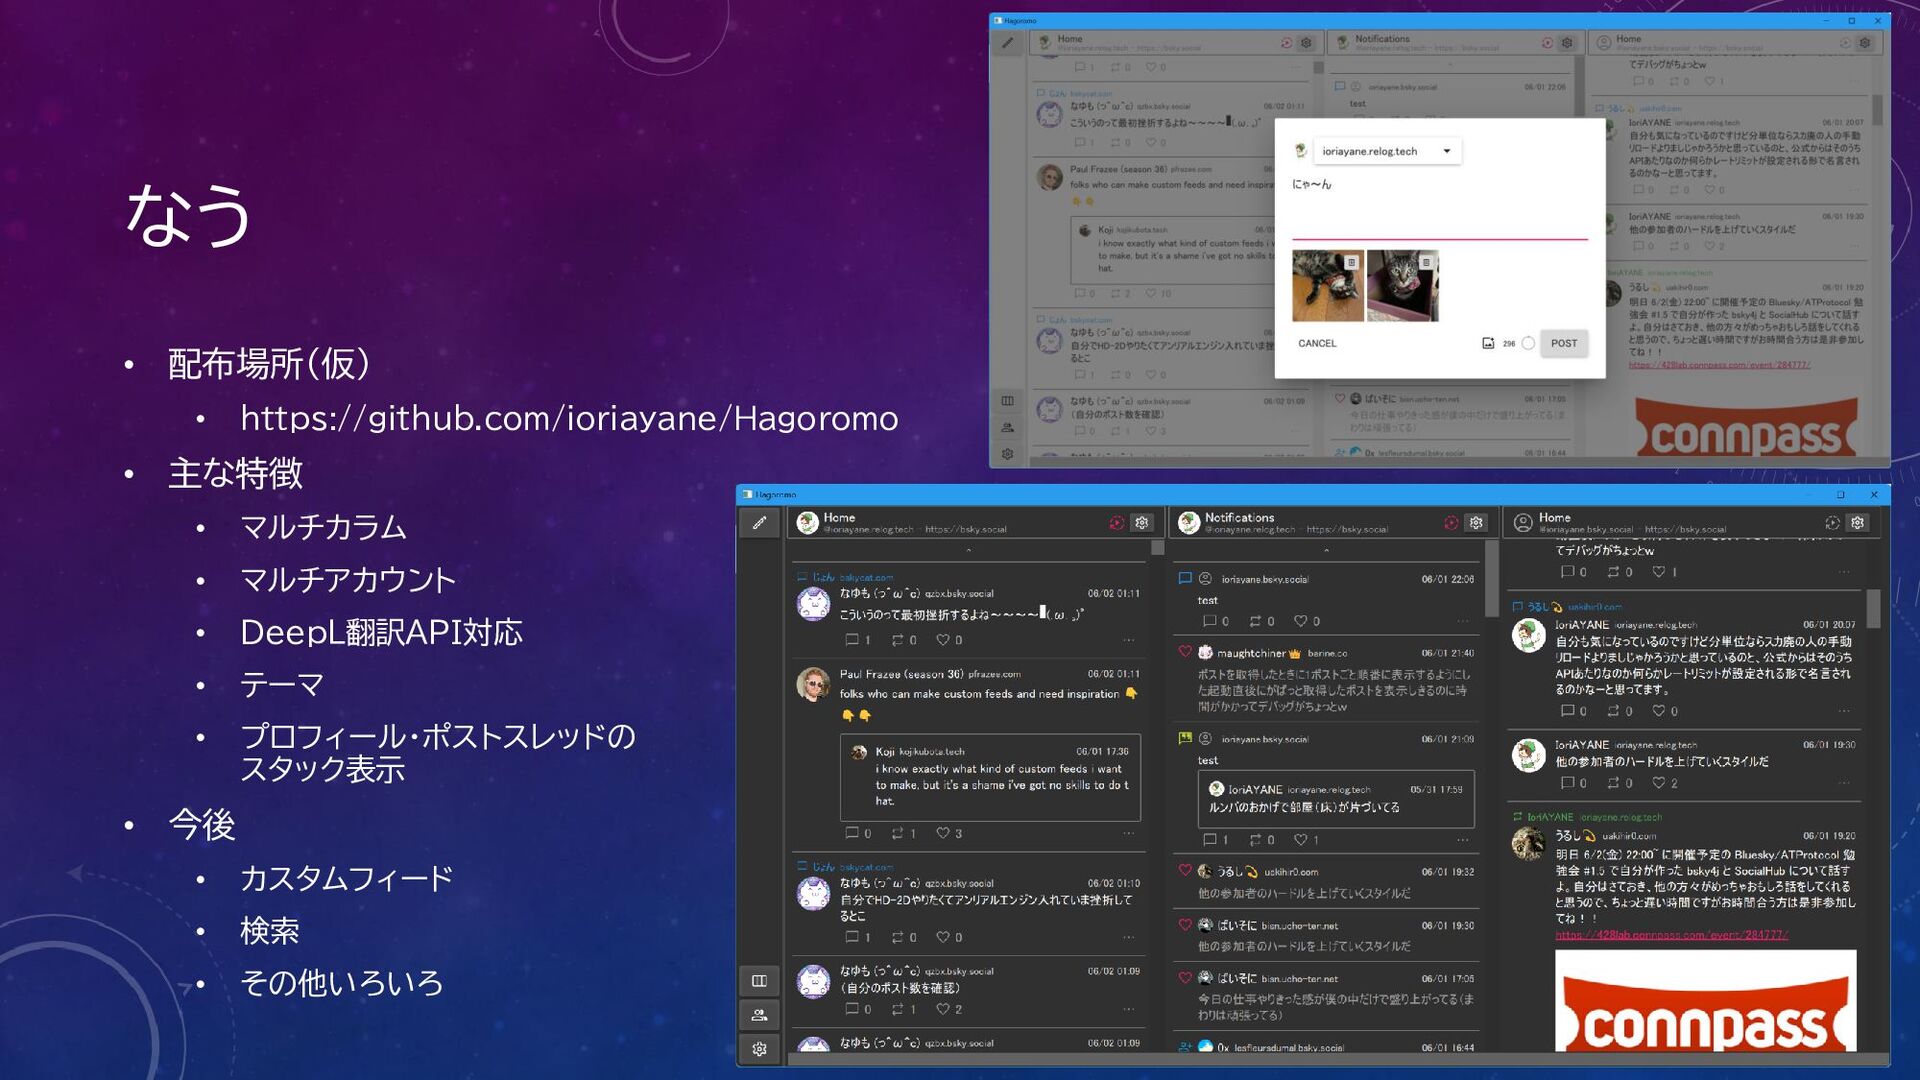The image size is (1920, 1080).
Task: Click add image icon in post dialog
Action: [1488, 343]
